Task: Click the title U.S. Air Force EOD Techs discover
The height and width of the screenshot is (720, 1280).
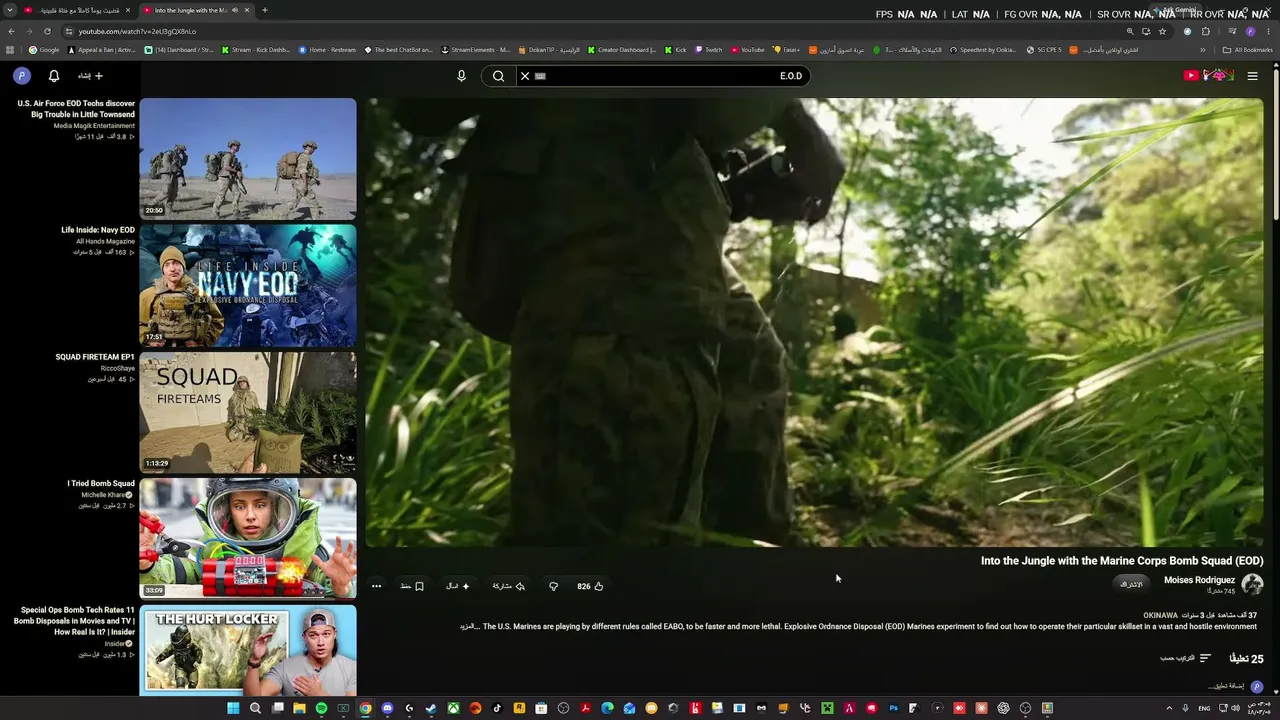Action: (x=76, y=109)
